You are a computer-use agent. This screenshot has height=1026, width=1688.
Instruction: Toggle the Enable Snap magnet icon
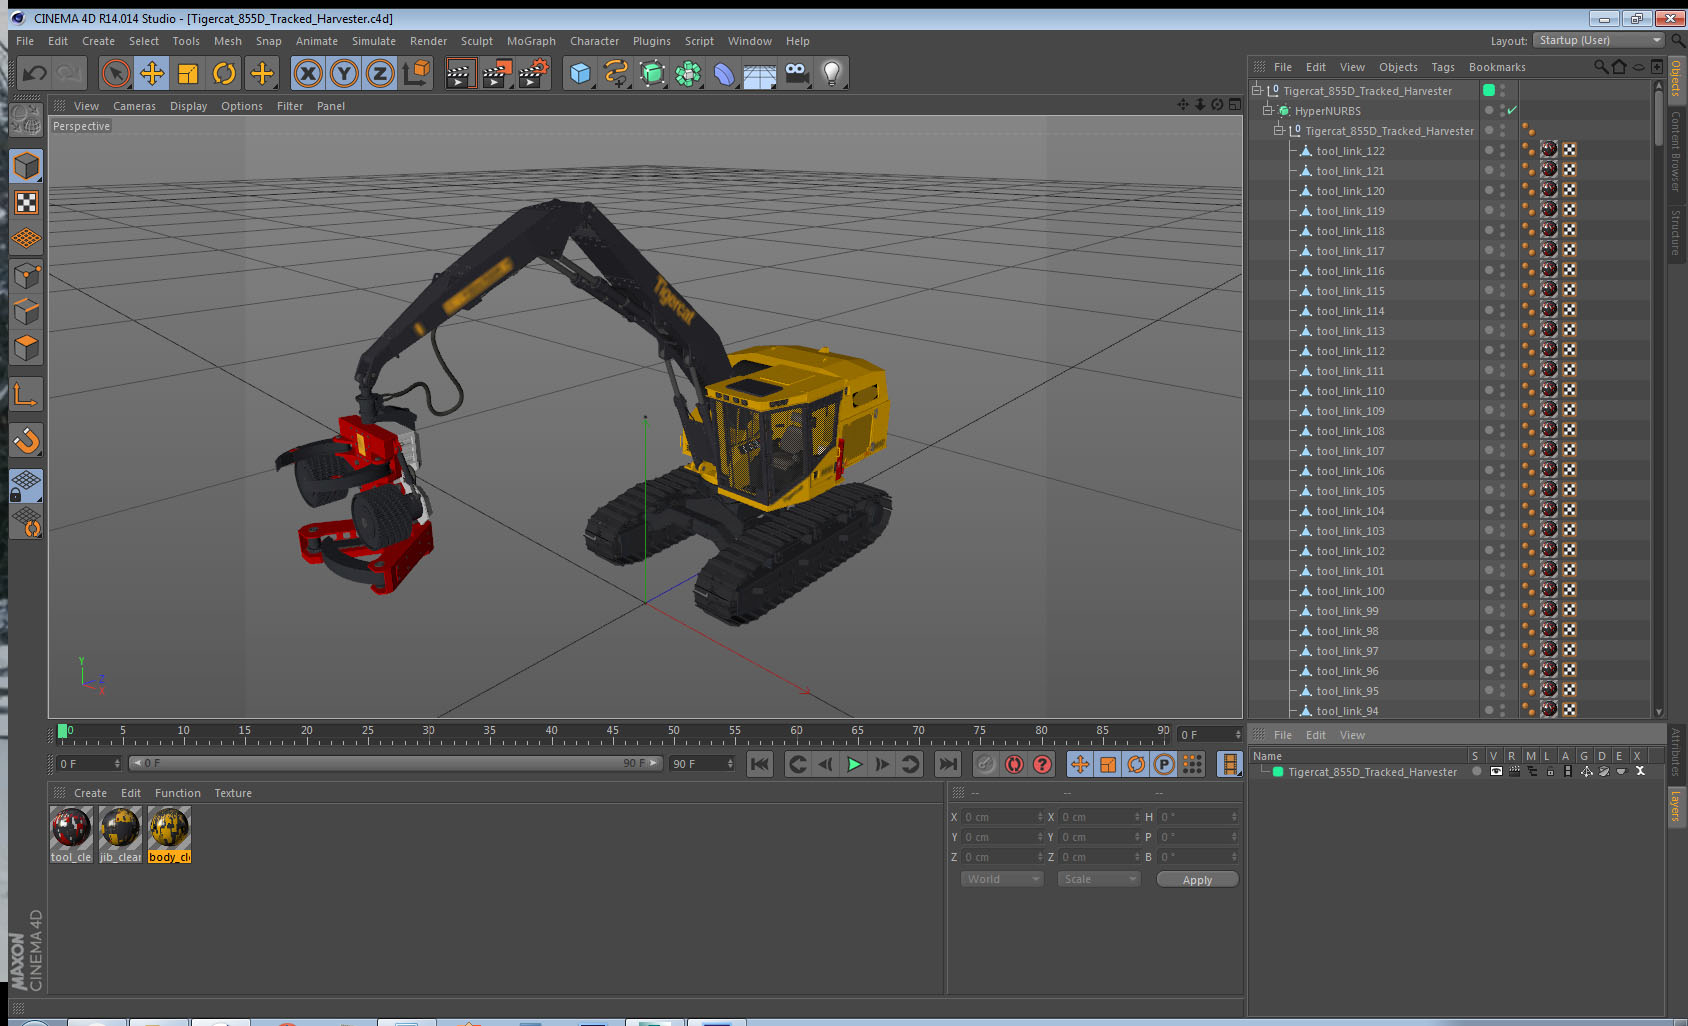click(x=27, y=440)
